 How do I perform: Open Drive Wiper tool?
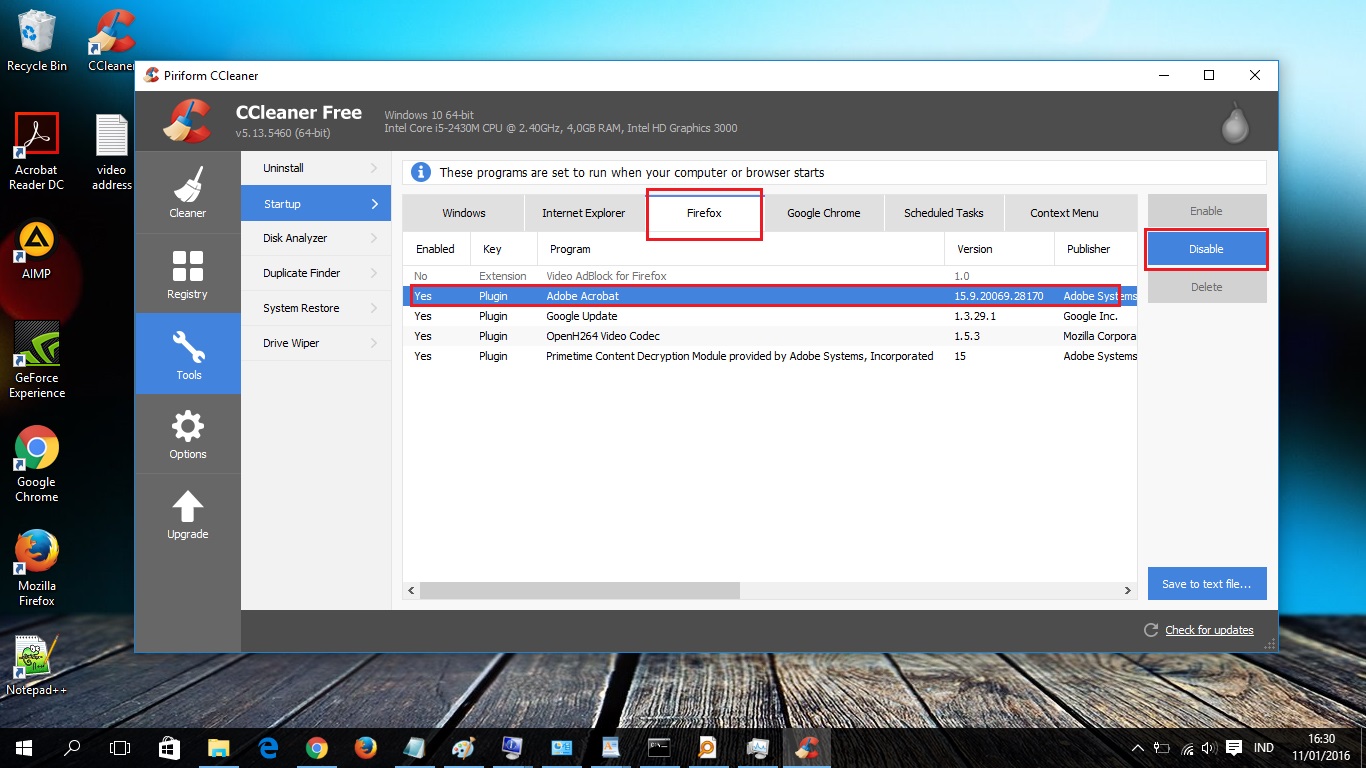point(316,343)
